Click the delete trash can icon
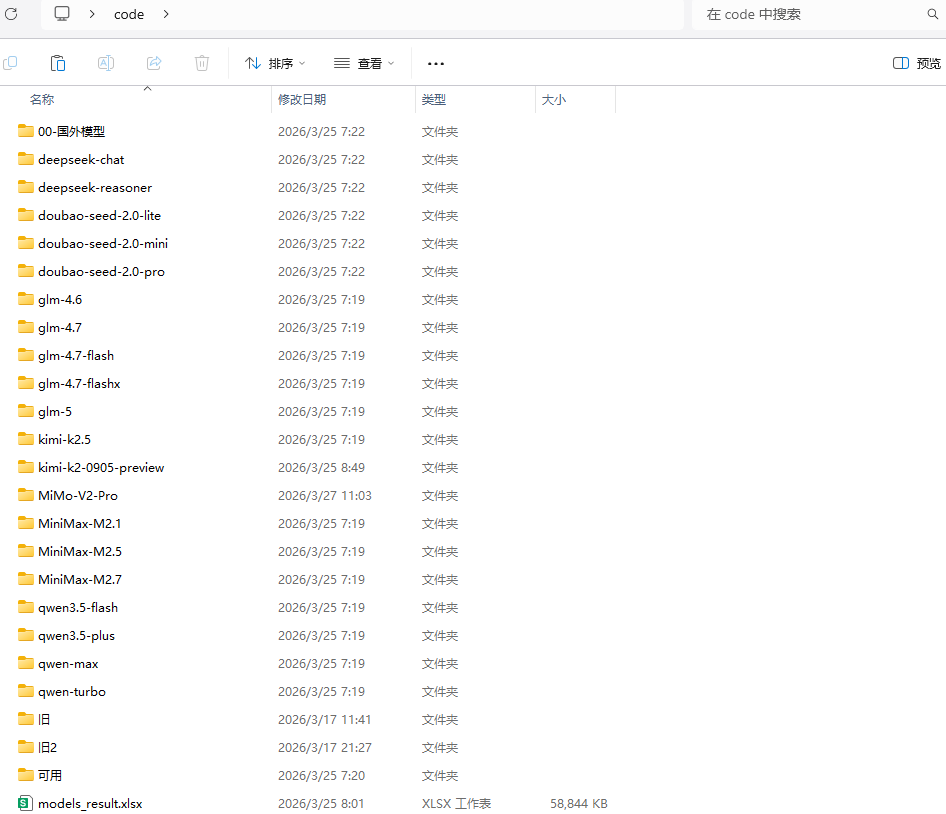 [202, 63]
